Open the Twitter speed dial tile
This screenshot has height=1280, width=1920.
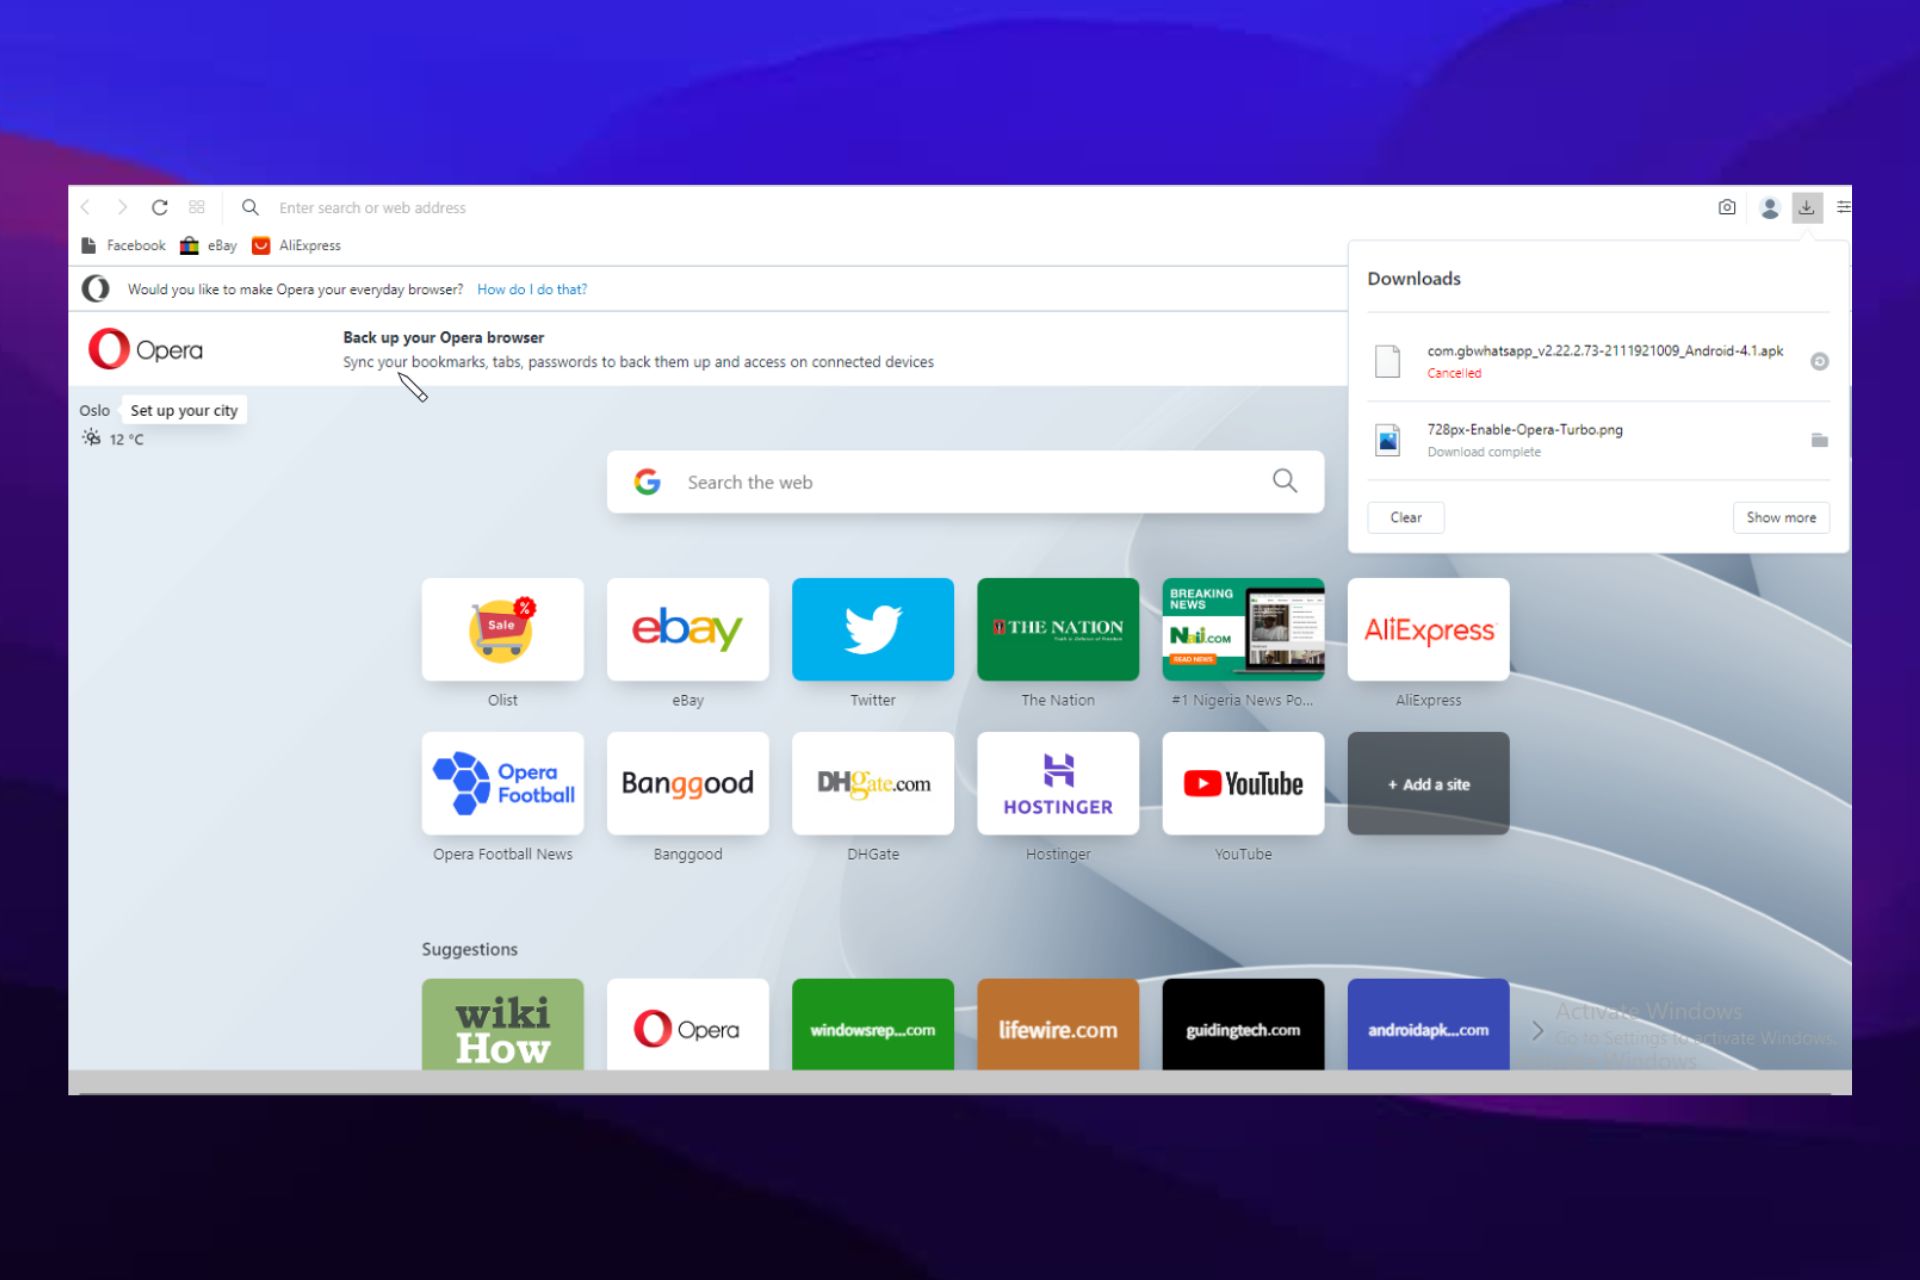pos(873,629)
